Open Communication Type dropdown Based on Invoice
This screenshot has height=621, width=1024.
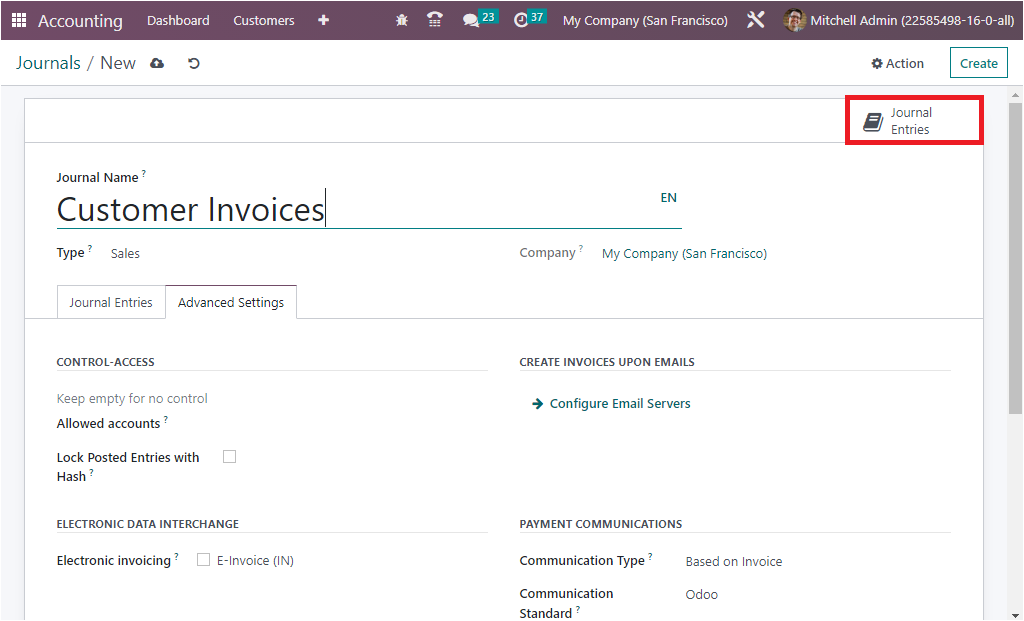point(734,561)
